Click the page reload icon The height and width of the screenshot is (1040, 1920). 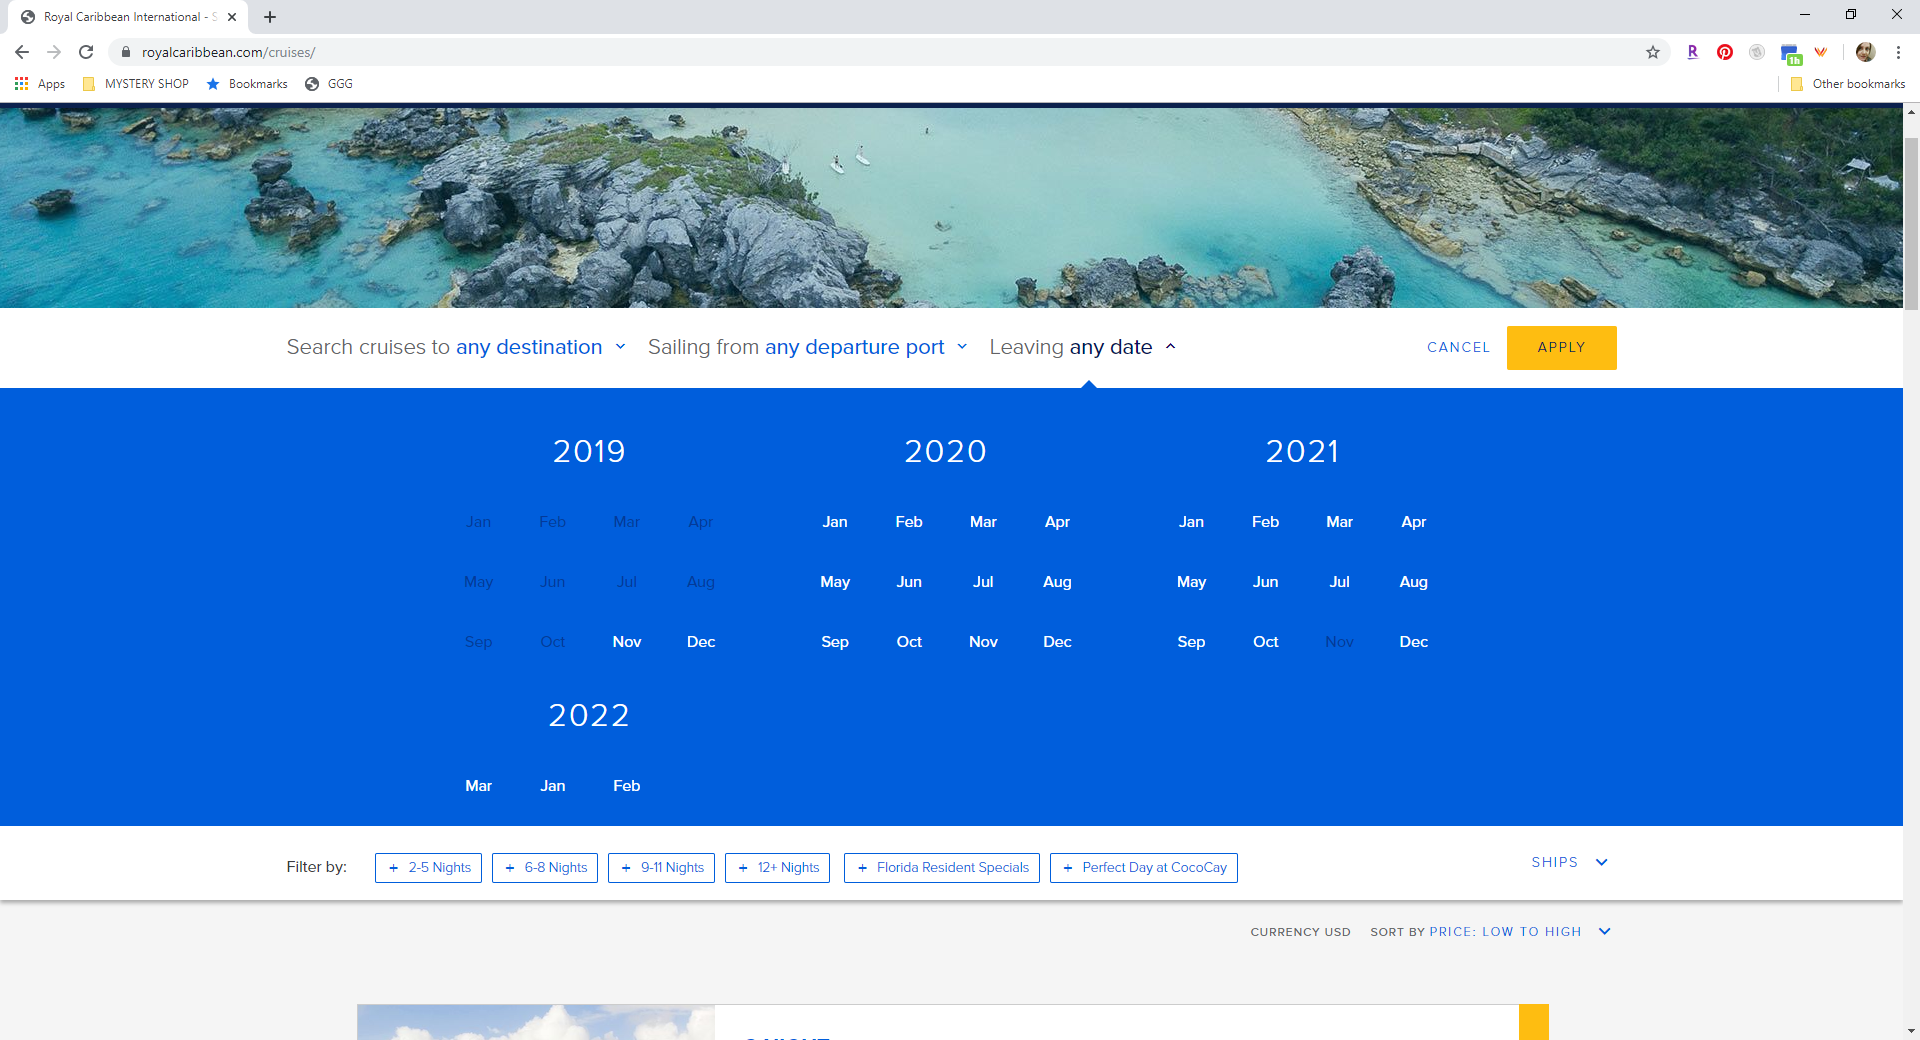click(x=86, y=52)
